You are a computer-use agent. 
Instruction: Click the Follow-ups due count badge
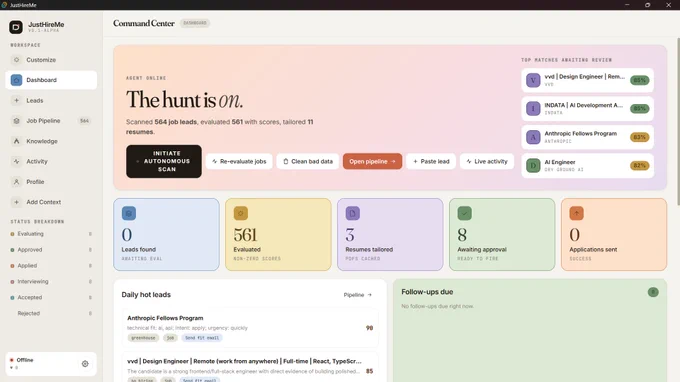pos(653,292)
